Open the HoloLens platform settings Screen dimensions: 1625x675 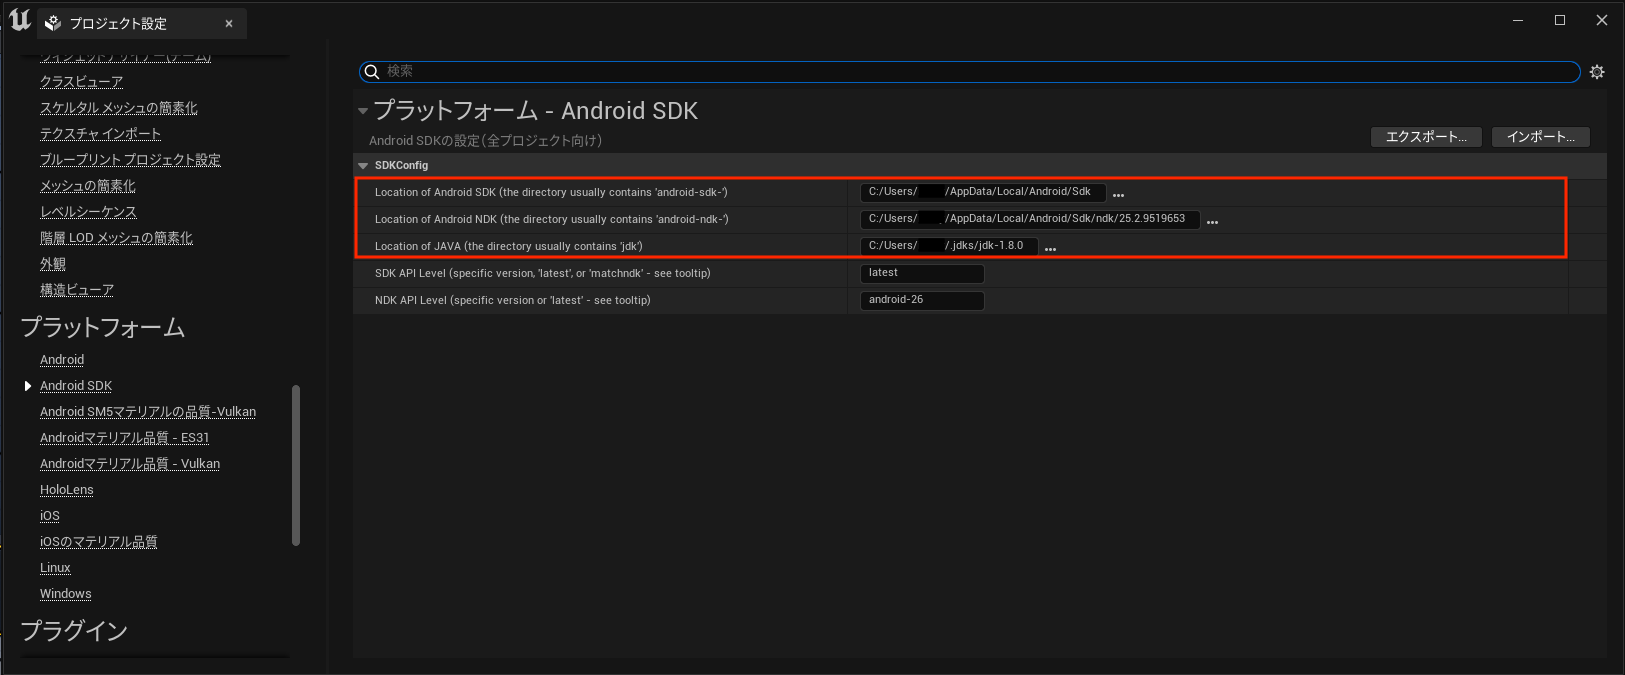(x=67, y=490)
